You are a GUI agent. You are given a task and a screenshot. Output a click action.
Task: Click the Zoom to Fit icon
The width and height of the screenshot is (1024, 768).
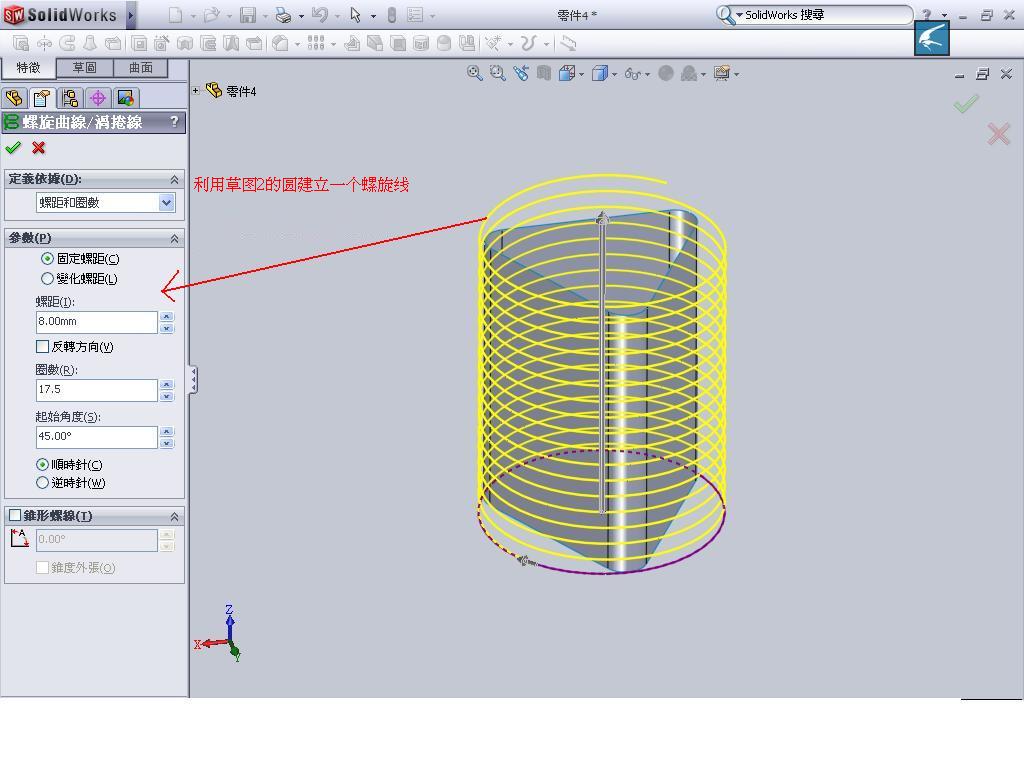pyautogui.click(x=475, y=73)
